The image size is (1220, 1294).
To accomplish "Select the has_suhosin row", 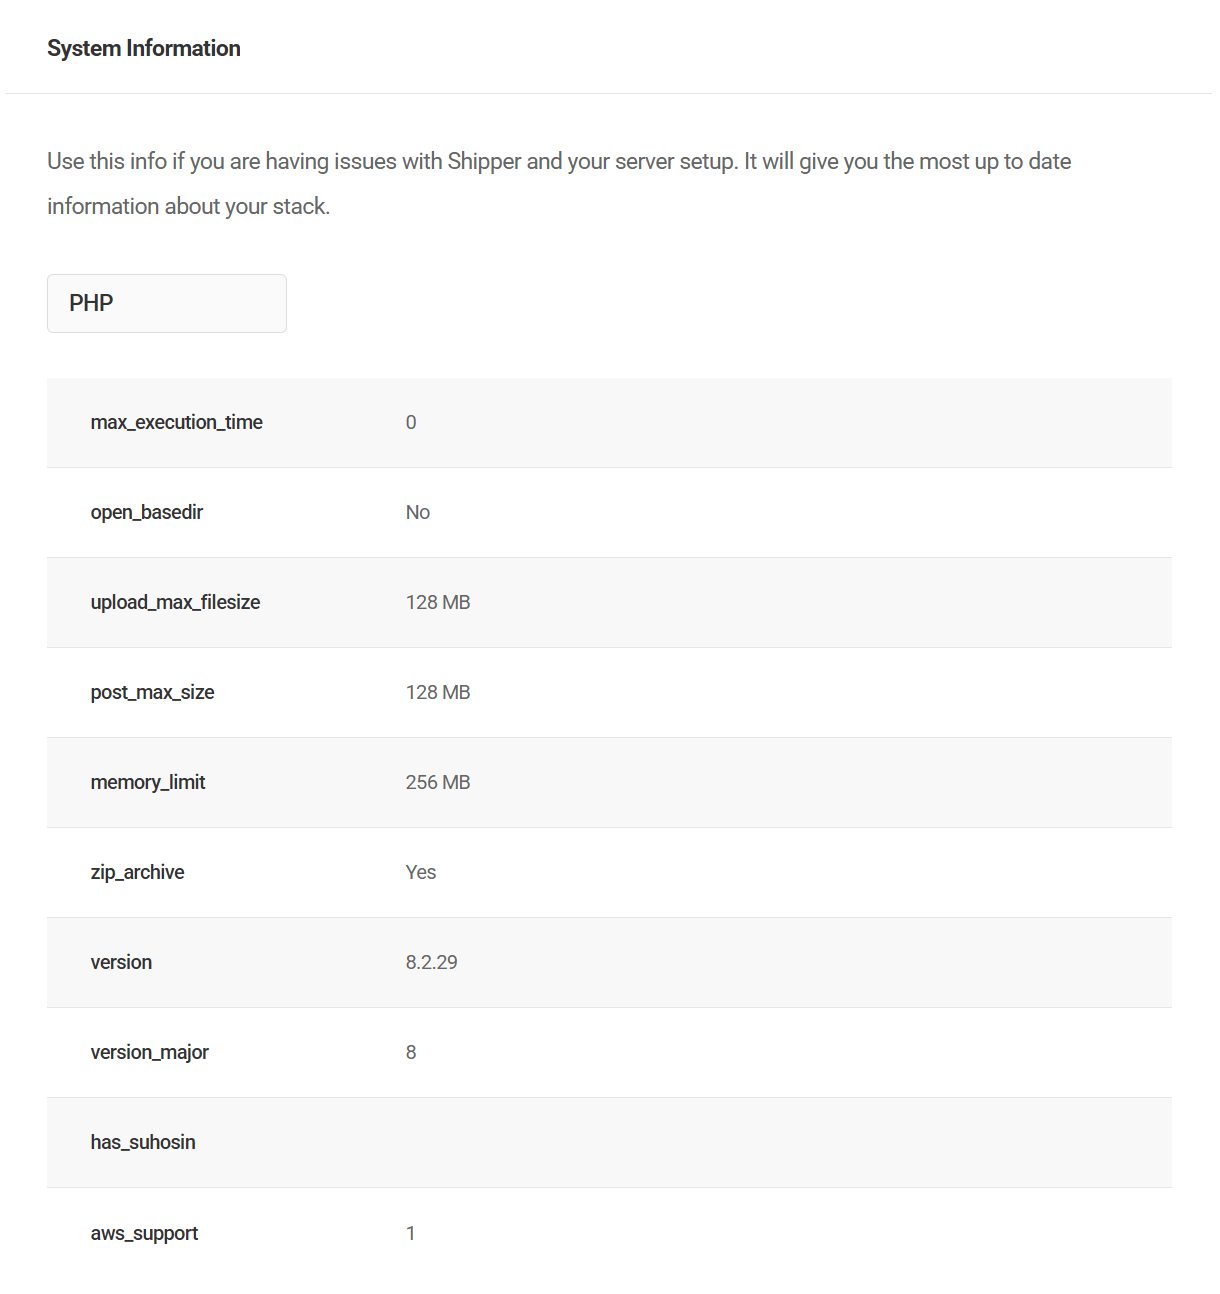I will click(609, 1142).
